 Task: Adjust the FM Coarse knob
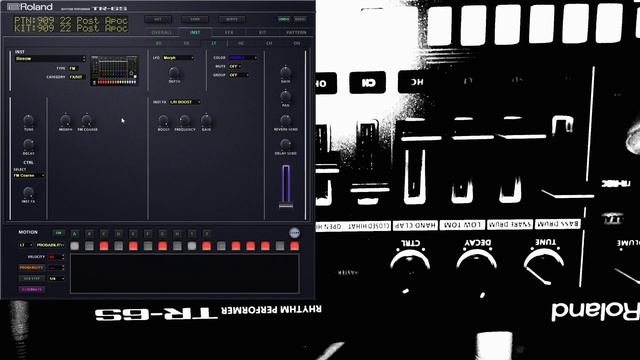point(87,120)
